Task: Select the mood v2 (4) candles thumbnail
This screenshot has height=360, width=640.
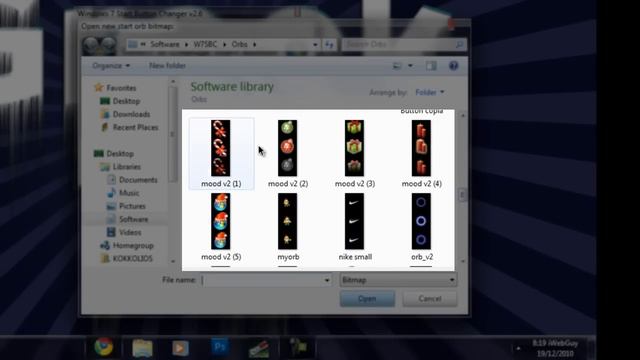Action: coord(421,148)
